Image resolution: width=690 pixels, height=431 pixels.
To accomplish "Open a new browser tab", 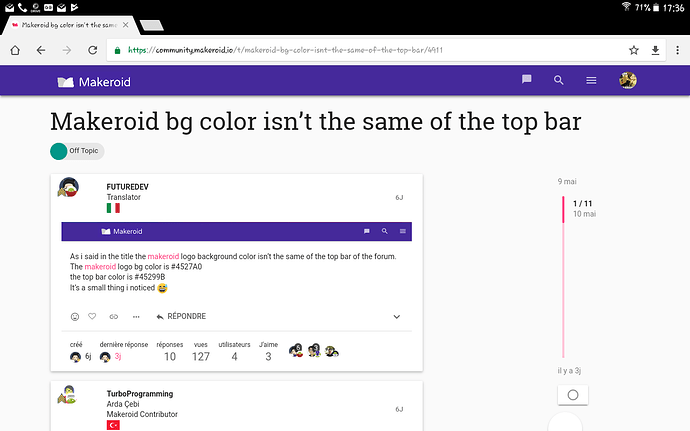I will click(152, 26).
